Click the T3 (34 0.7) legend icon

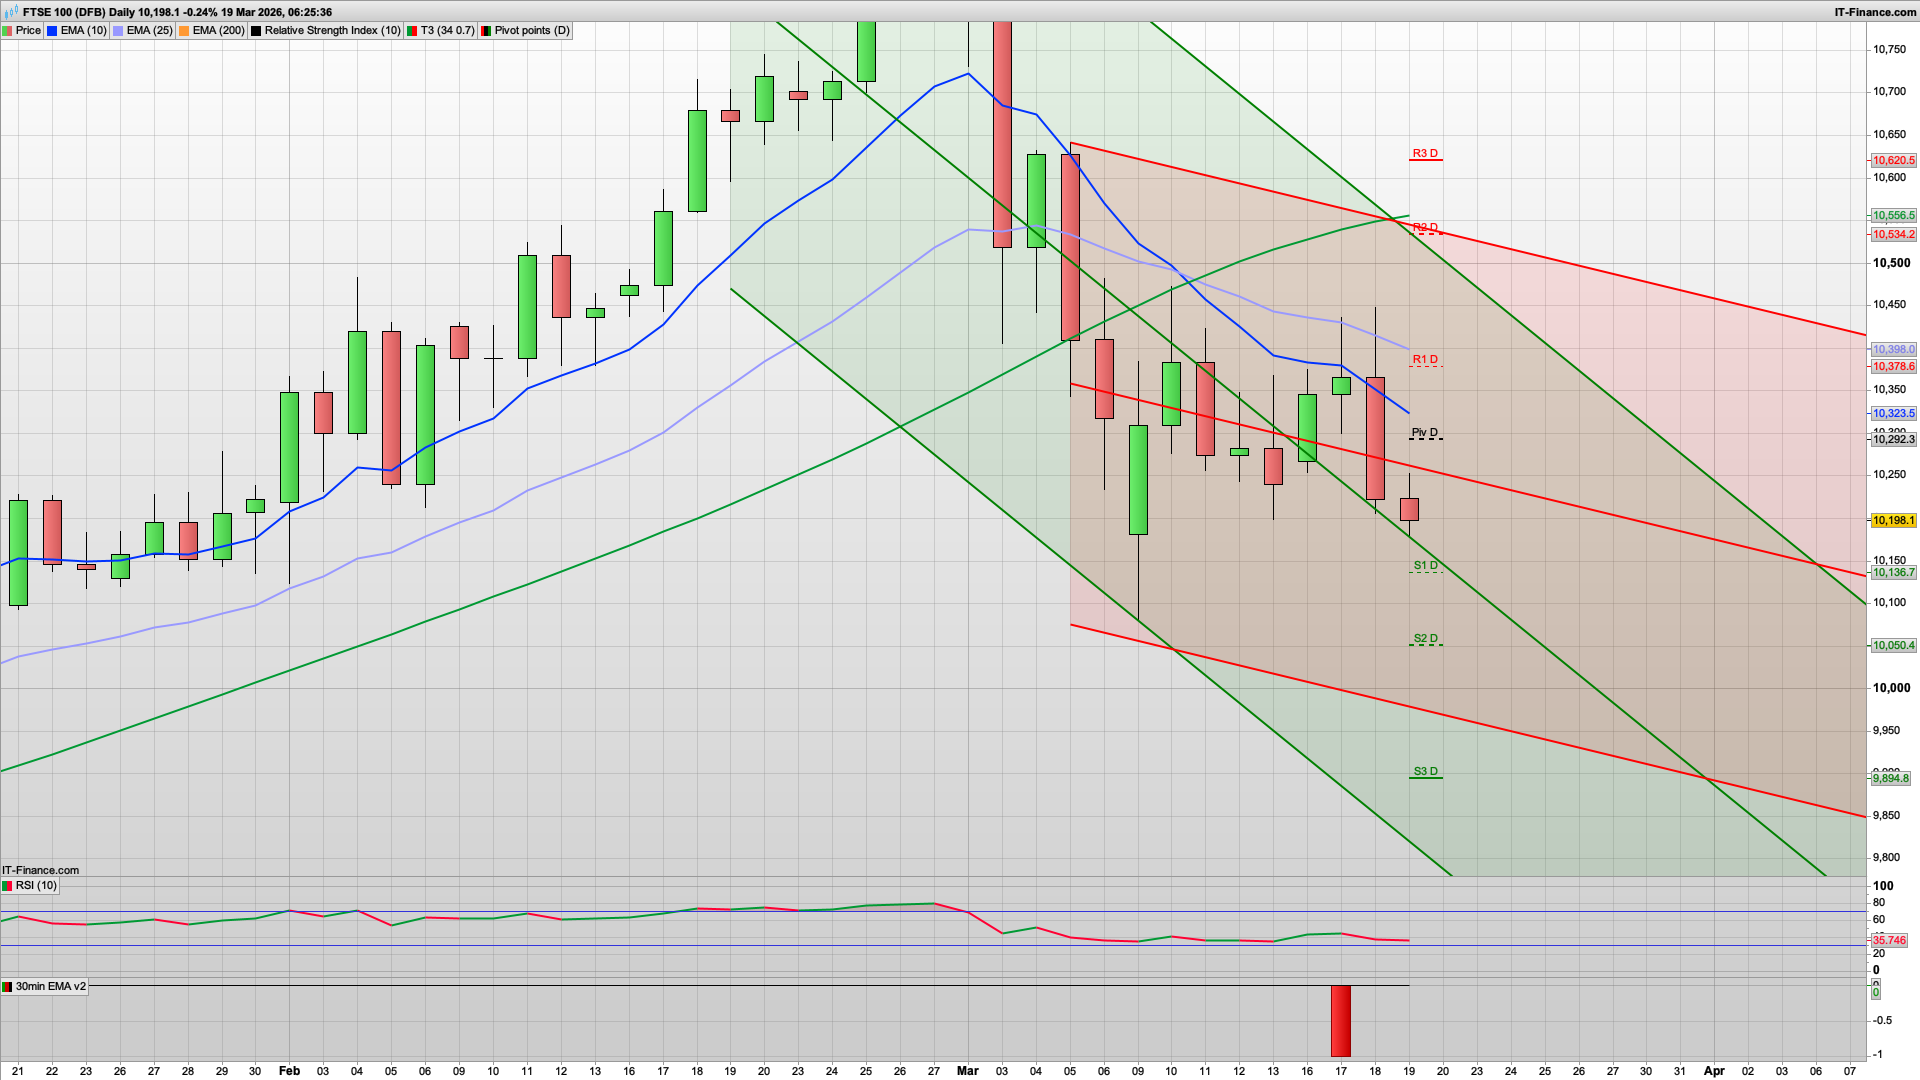click(410, 31)
